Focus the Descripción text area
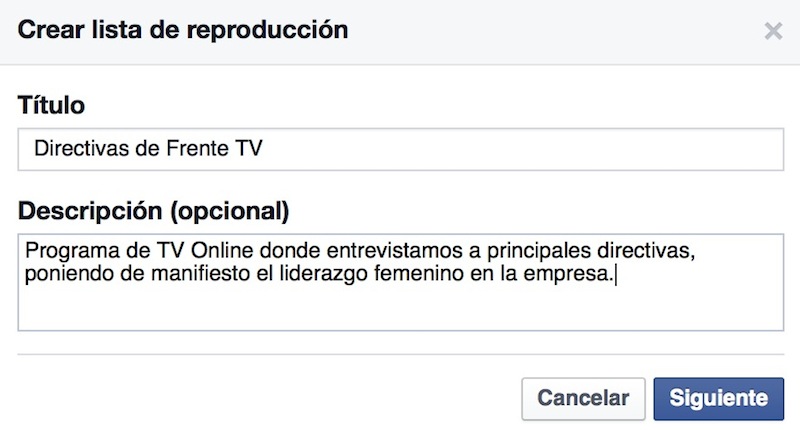 pos(400,282)
